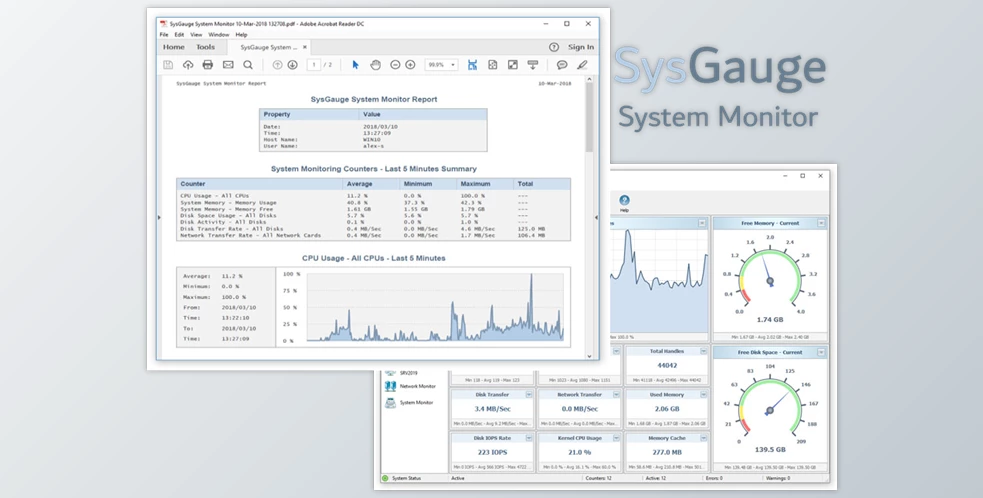Go to next page with down arrow

click(x=292, y=65)
